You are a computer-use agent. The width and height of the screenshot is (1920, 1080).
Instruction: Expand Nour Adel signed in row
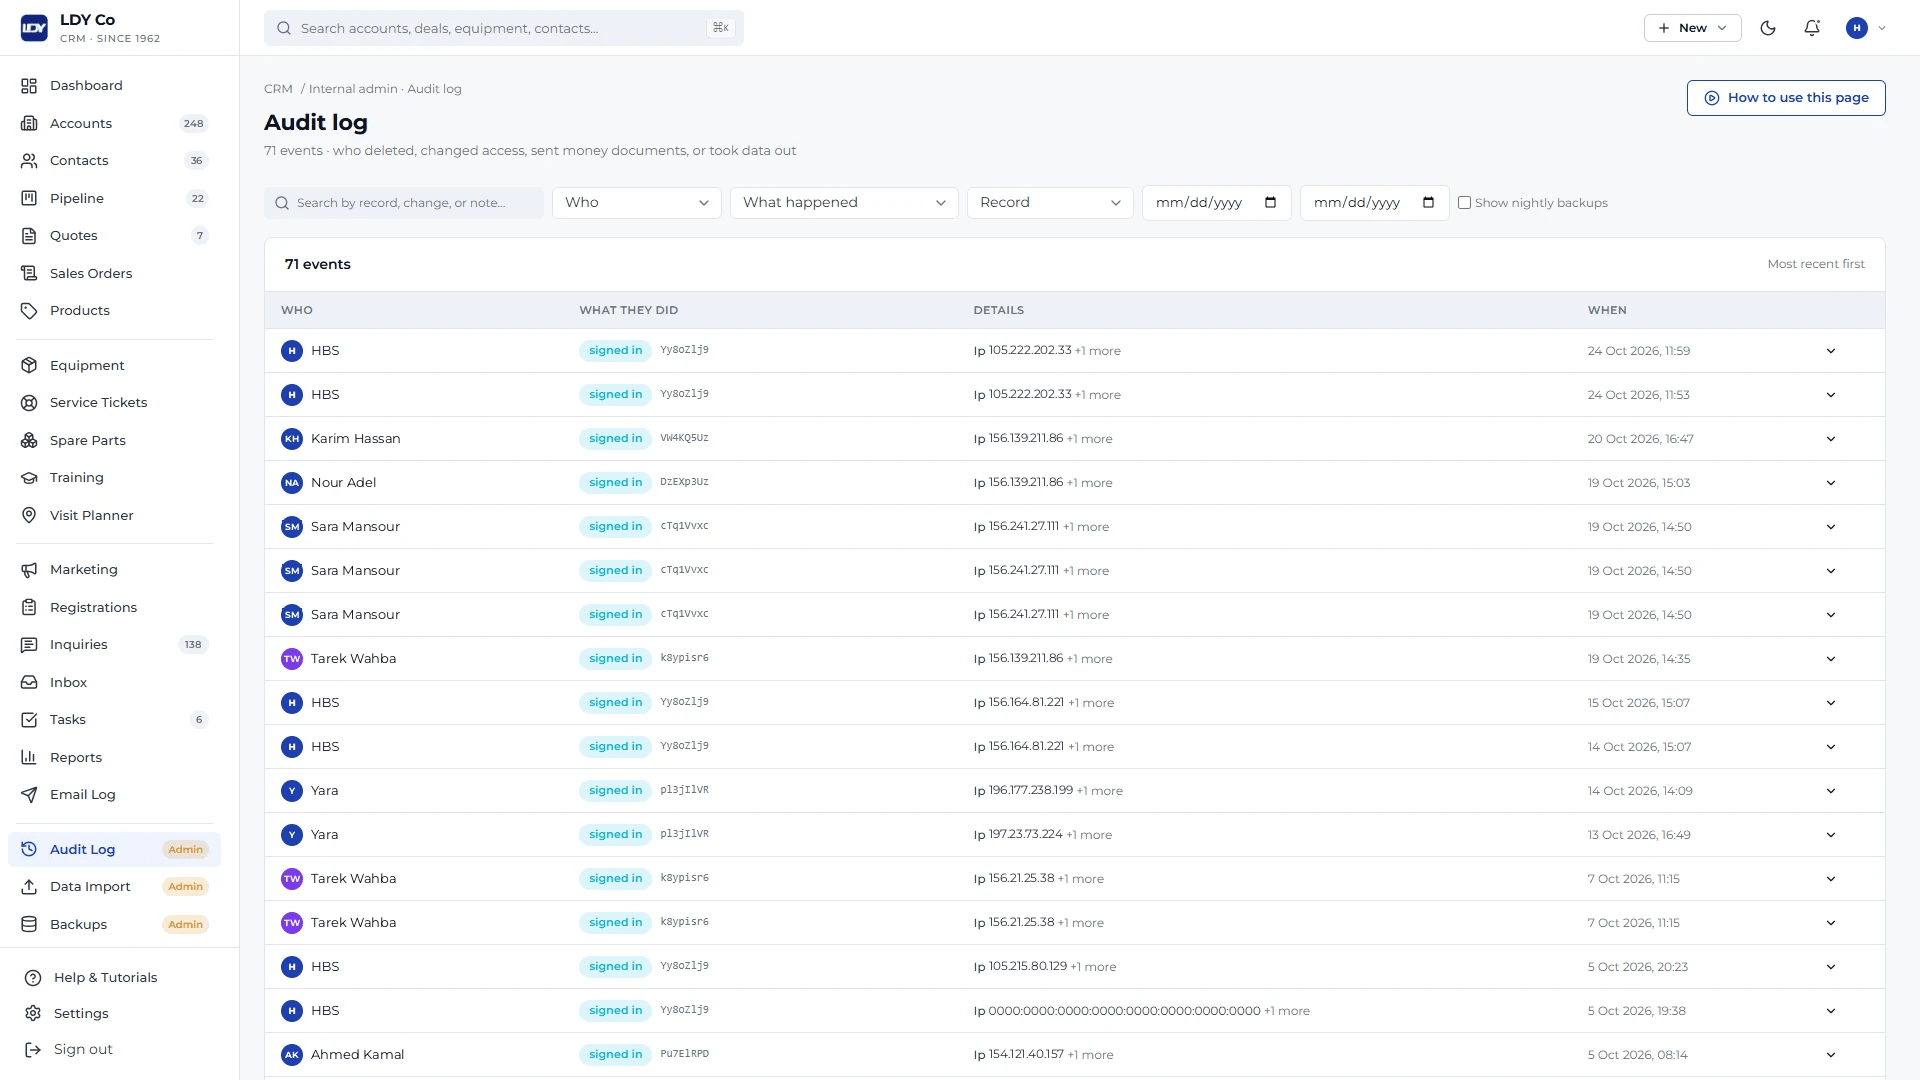pos(1830,483)
